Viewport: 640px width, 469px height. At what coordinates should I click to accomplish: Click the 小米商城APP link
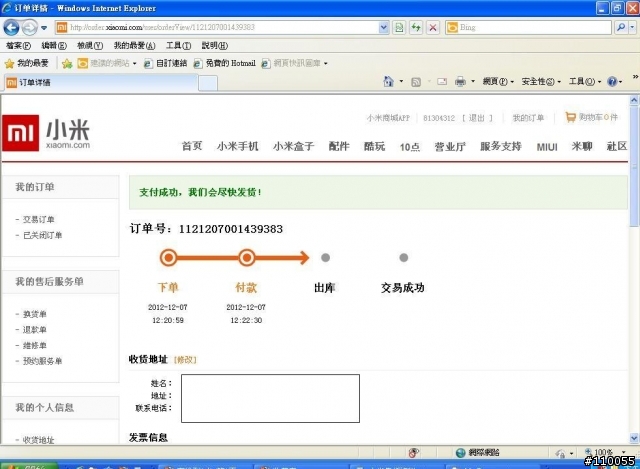388,118
